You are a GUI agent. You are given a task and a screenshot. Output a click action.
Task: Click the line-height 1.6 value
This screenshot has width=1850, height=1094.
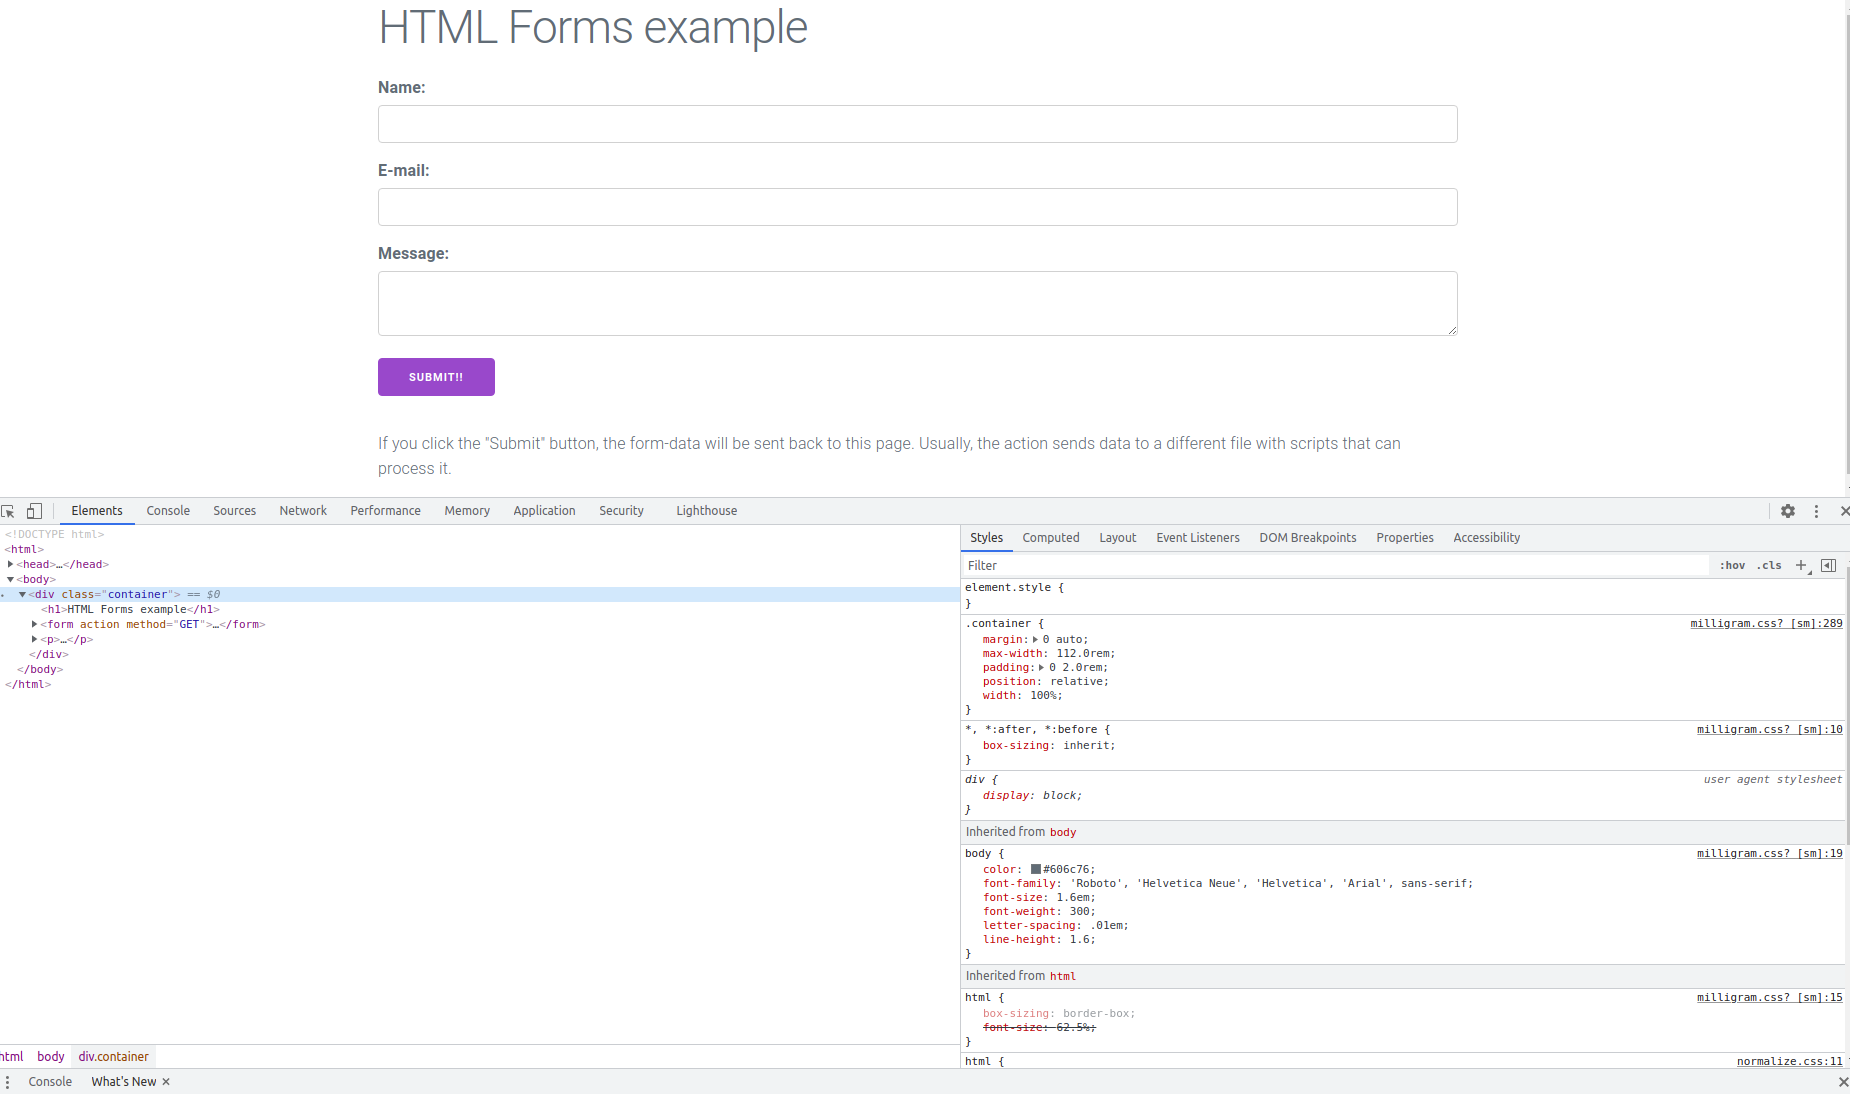click(1079, 939)
